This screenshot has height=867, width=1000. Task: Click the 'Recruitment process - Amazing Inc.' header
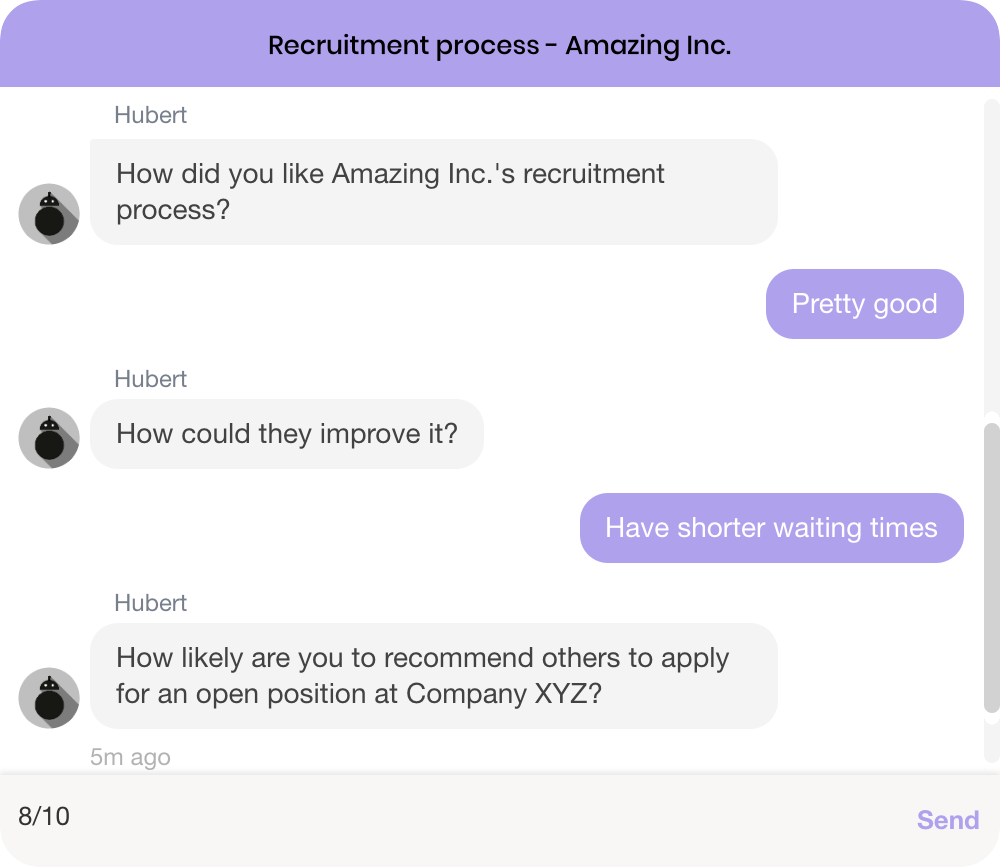click(500, 44)
